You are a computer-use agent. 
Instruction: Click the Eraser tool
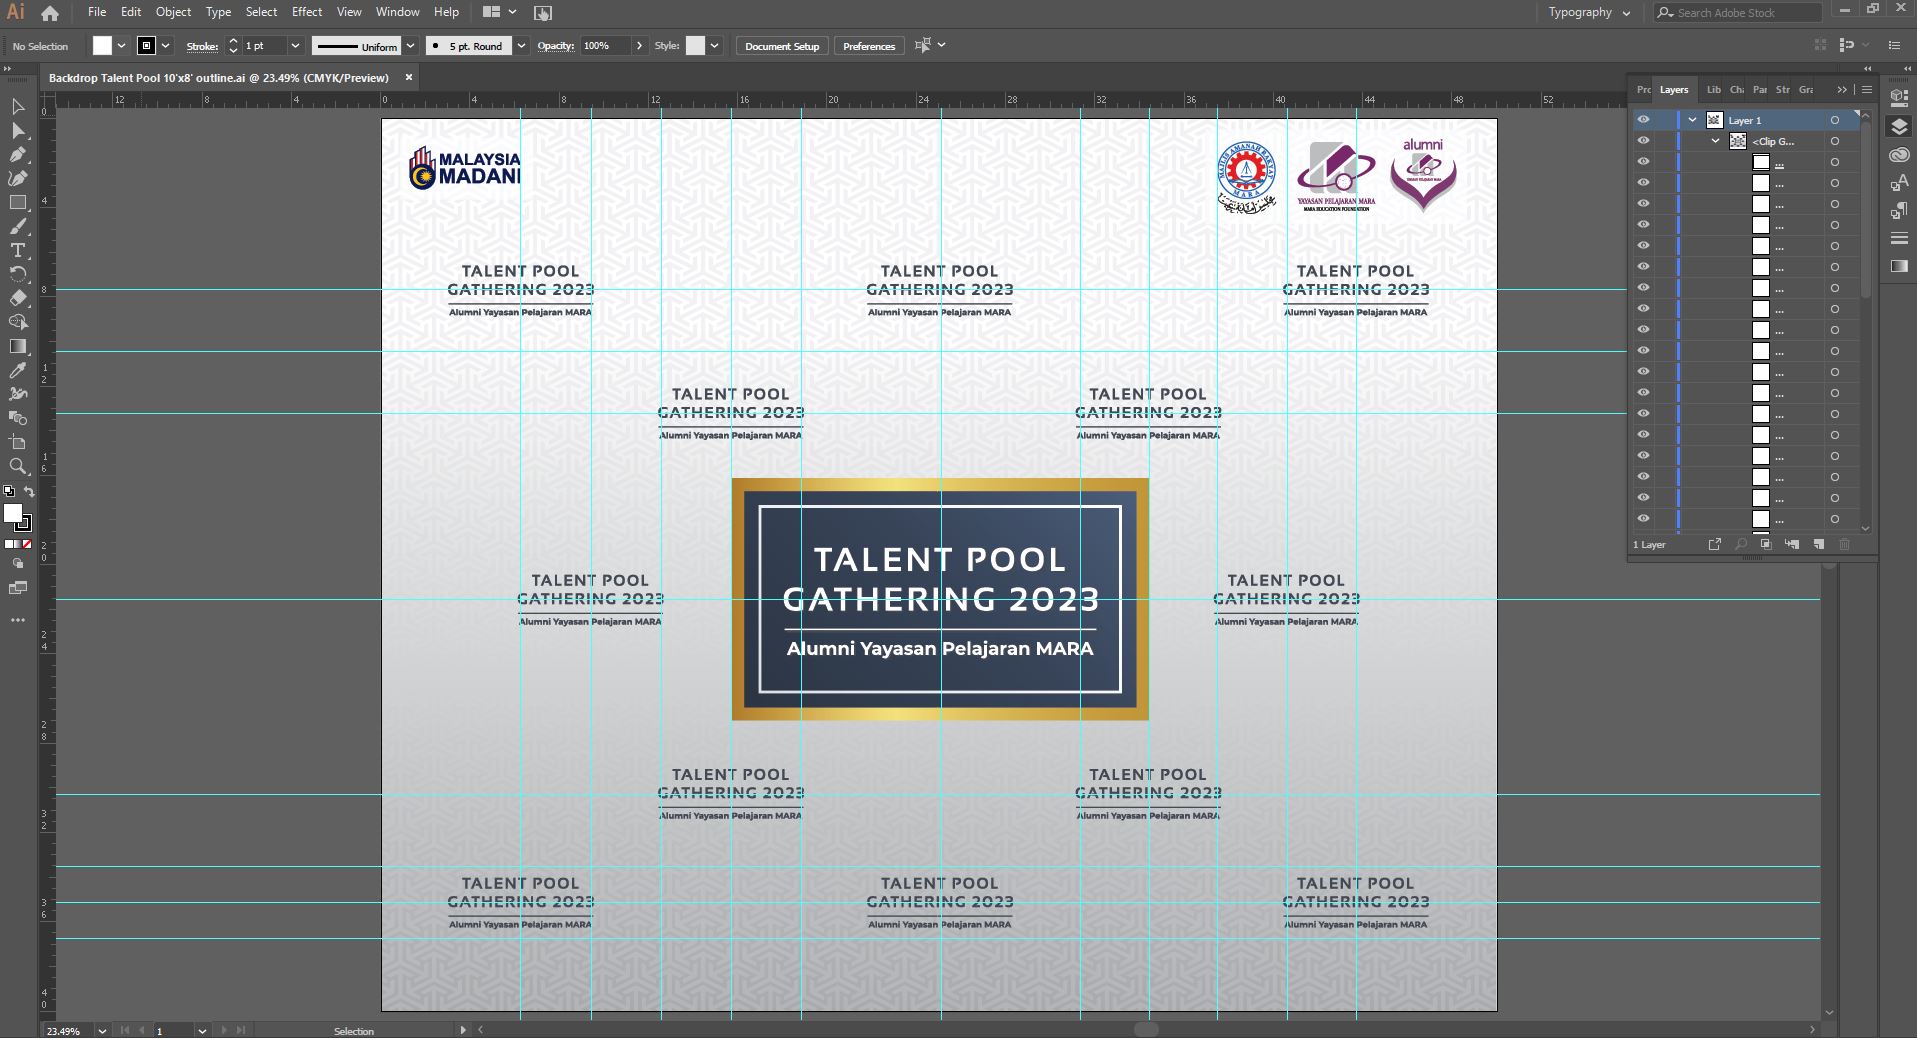pos(18,298)
